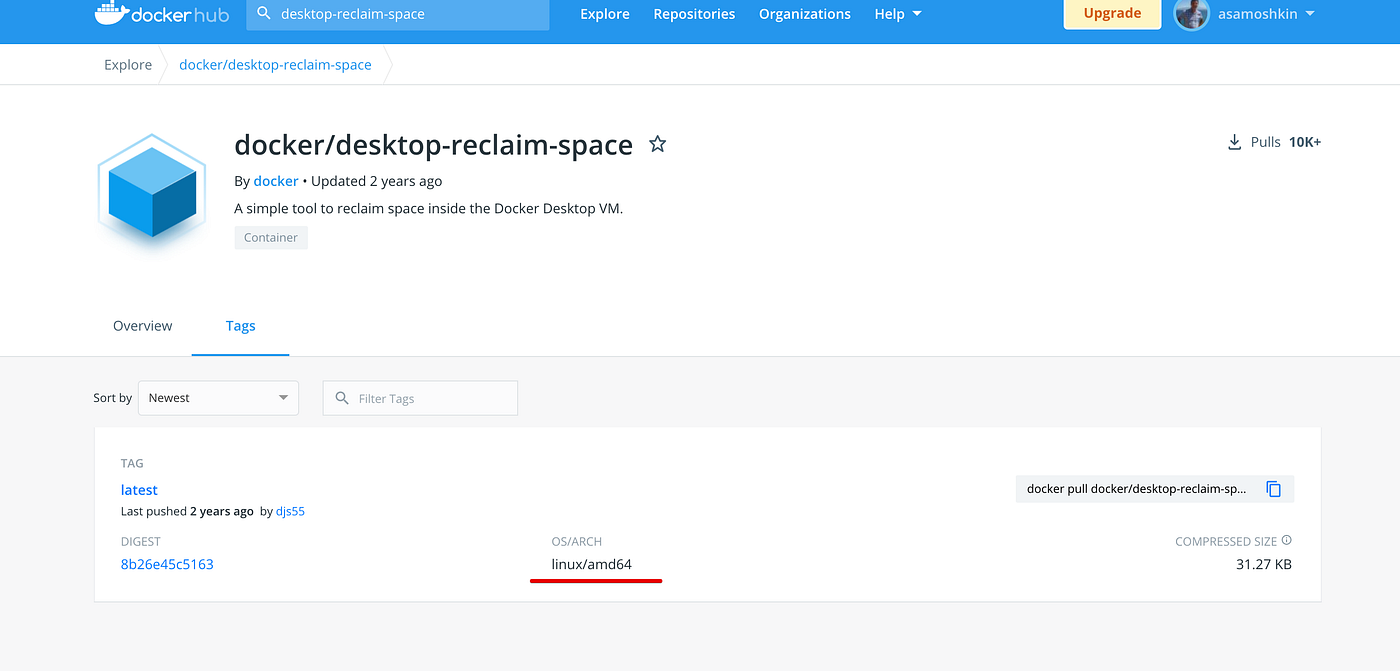Click the Container category badge

pos(271,238)
